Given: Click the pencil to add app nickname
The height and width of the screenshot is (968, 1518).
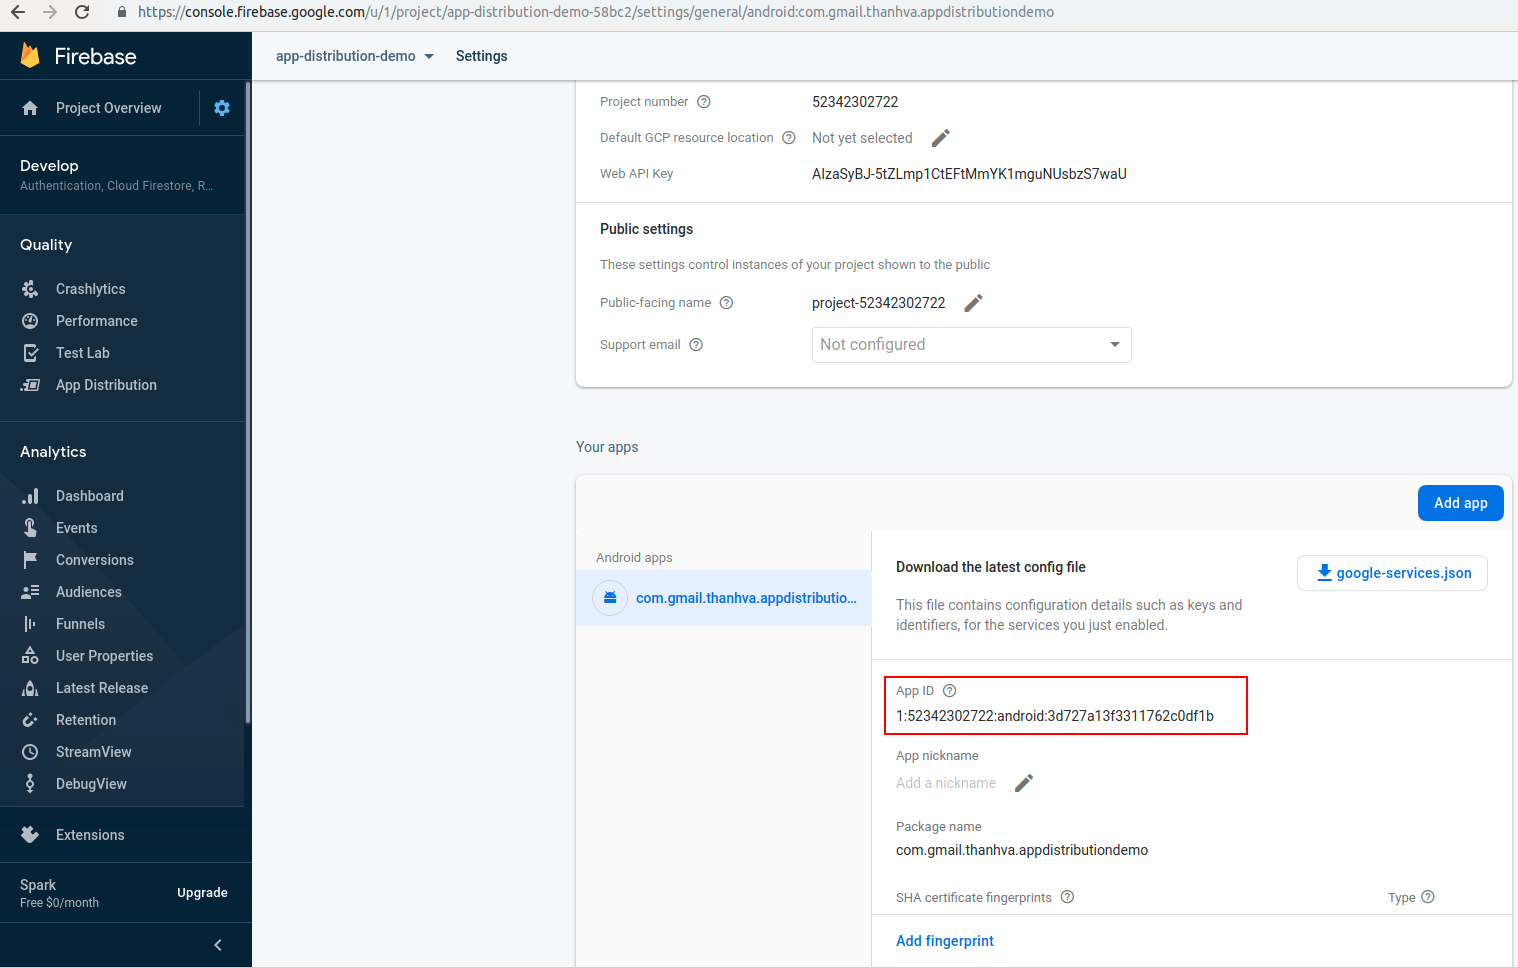Looking at the screenshot, I should coord(1023,783).
